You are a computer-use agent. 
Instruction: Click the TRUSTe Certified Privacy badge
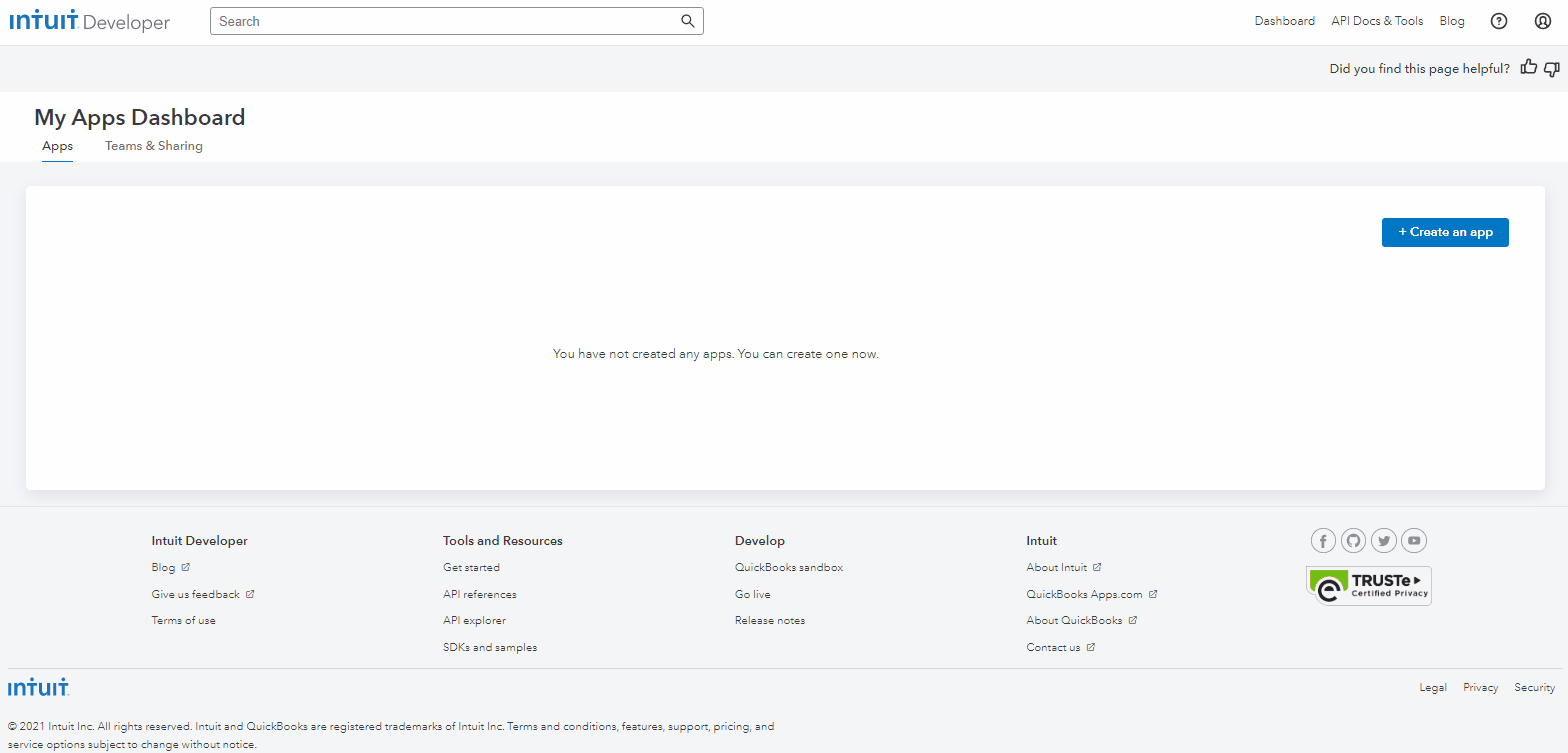[x=1368, y=586]
